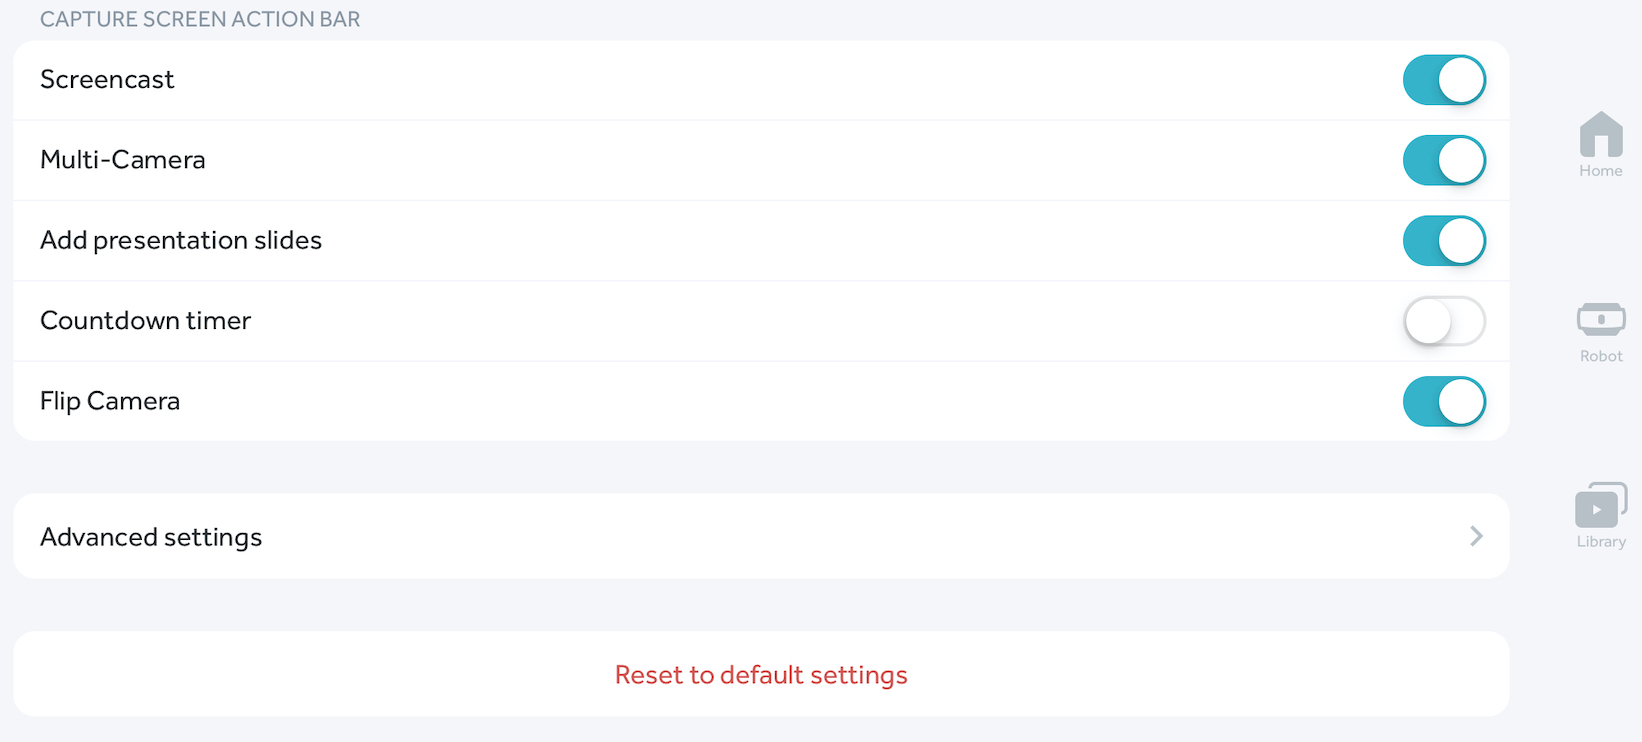Disable the Screencast toggle
This screenshot has height=742, width=1642.
point(1444,80)
